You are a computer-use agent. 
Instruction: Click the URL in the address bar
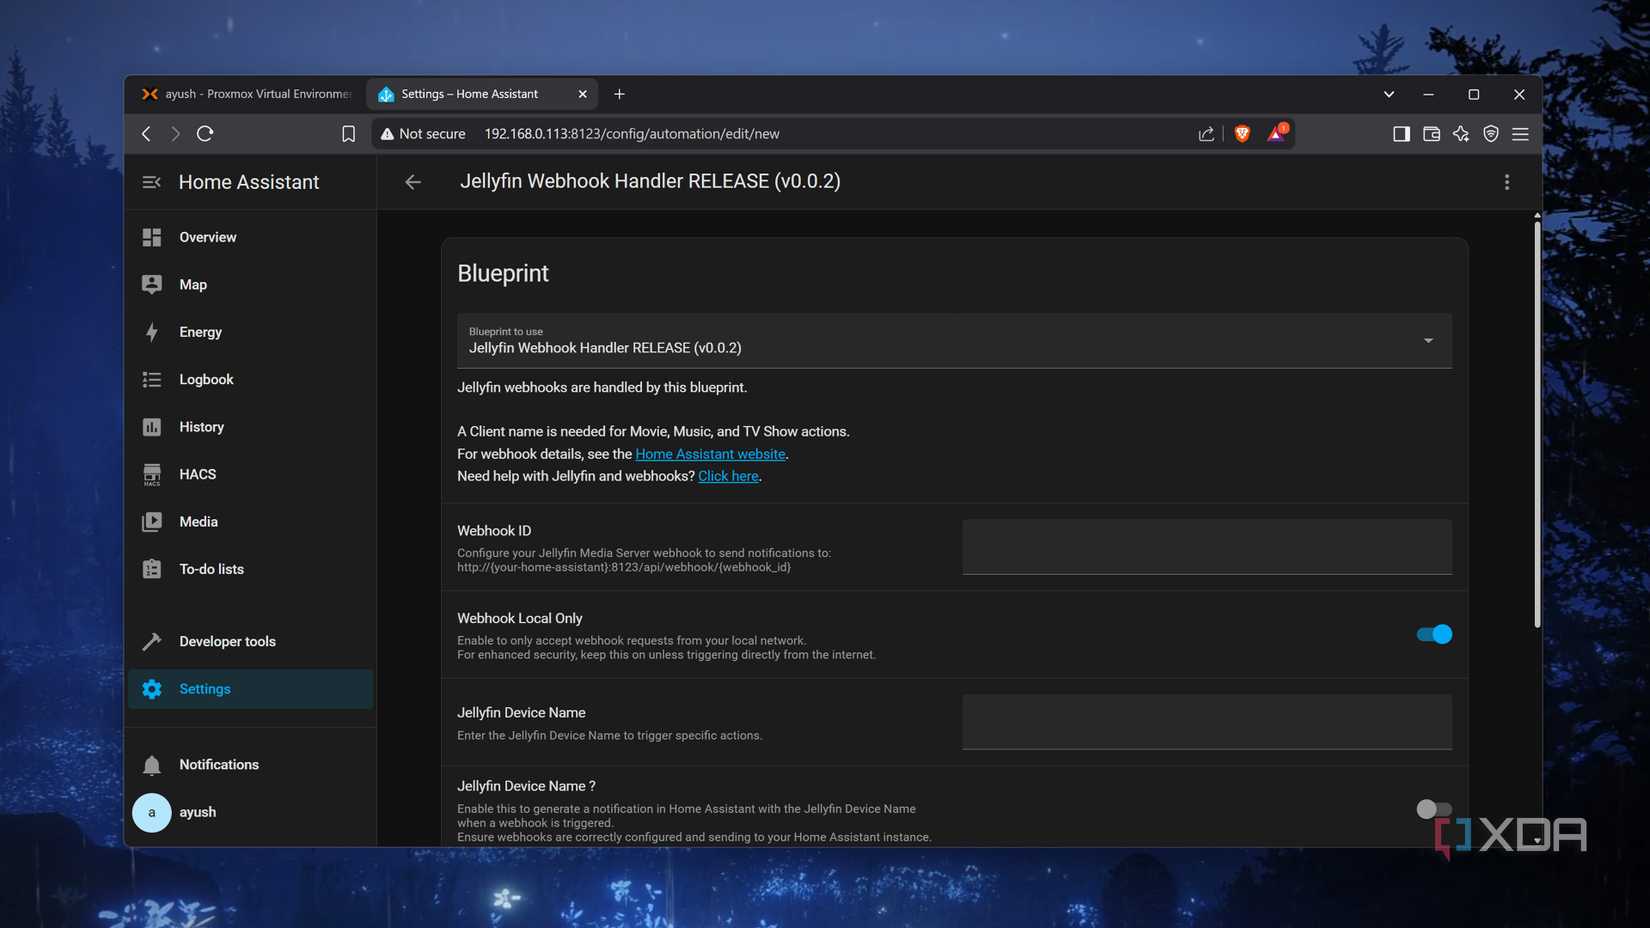tap(632, 134)
